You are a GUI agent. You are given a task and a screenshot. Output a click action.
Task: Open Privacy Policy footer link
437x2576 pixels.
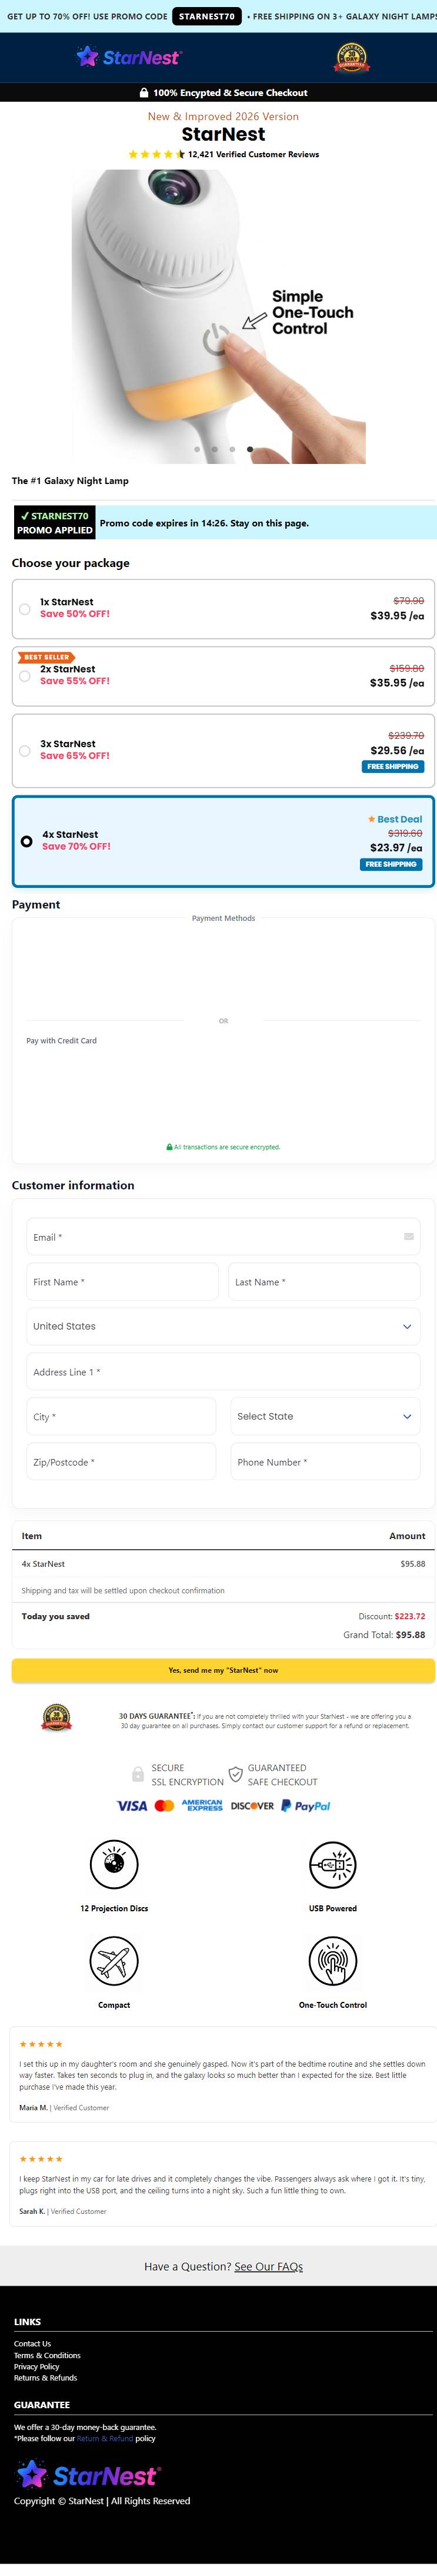(x=37, y=2366)
